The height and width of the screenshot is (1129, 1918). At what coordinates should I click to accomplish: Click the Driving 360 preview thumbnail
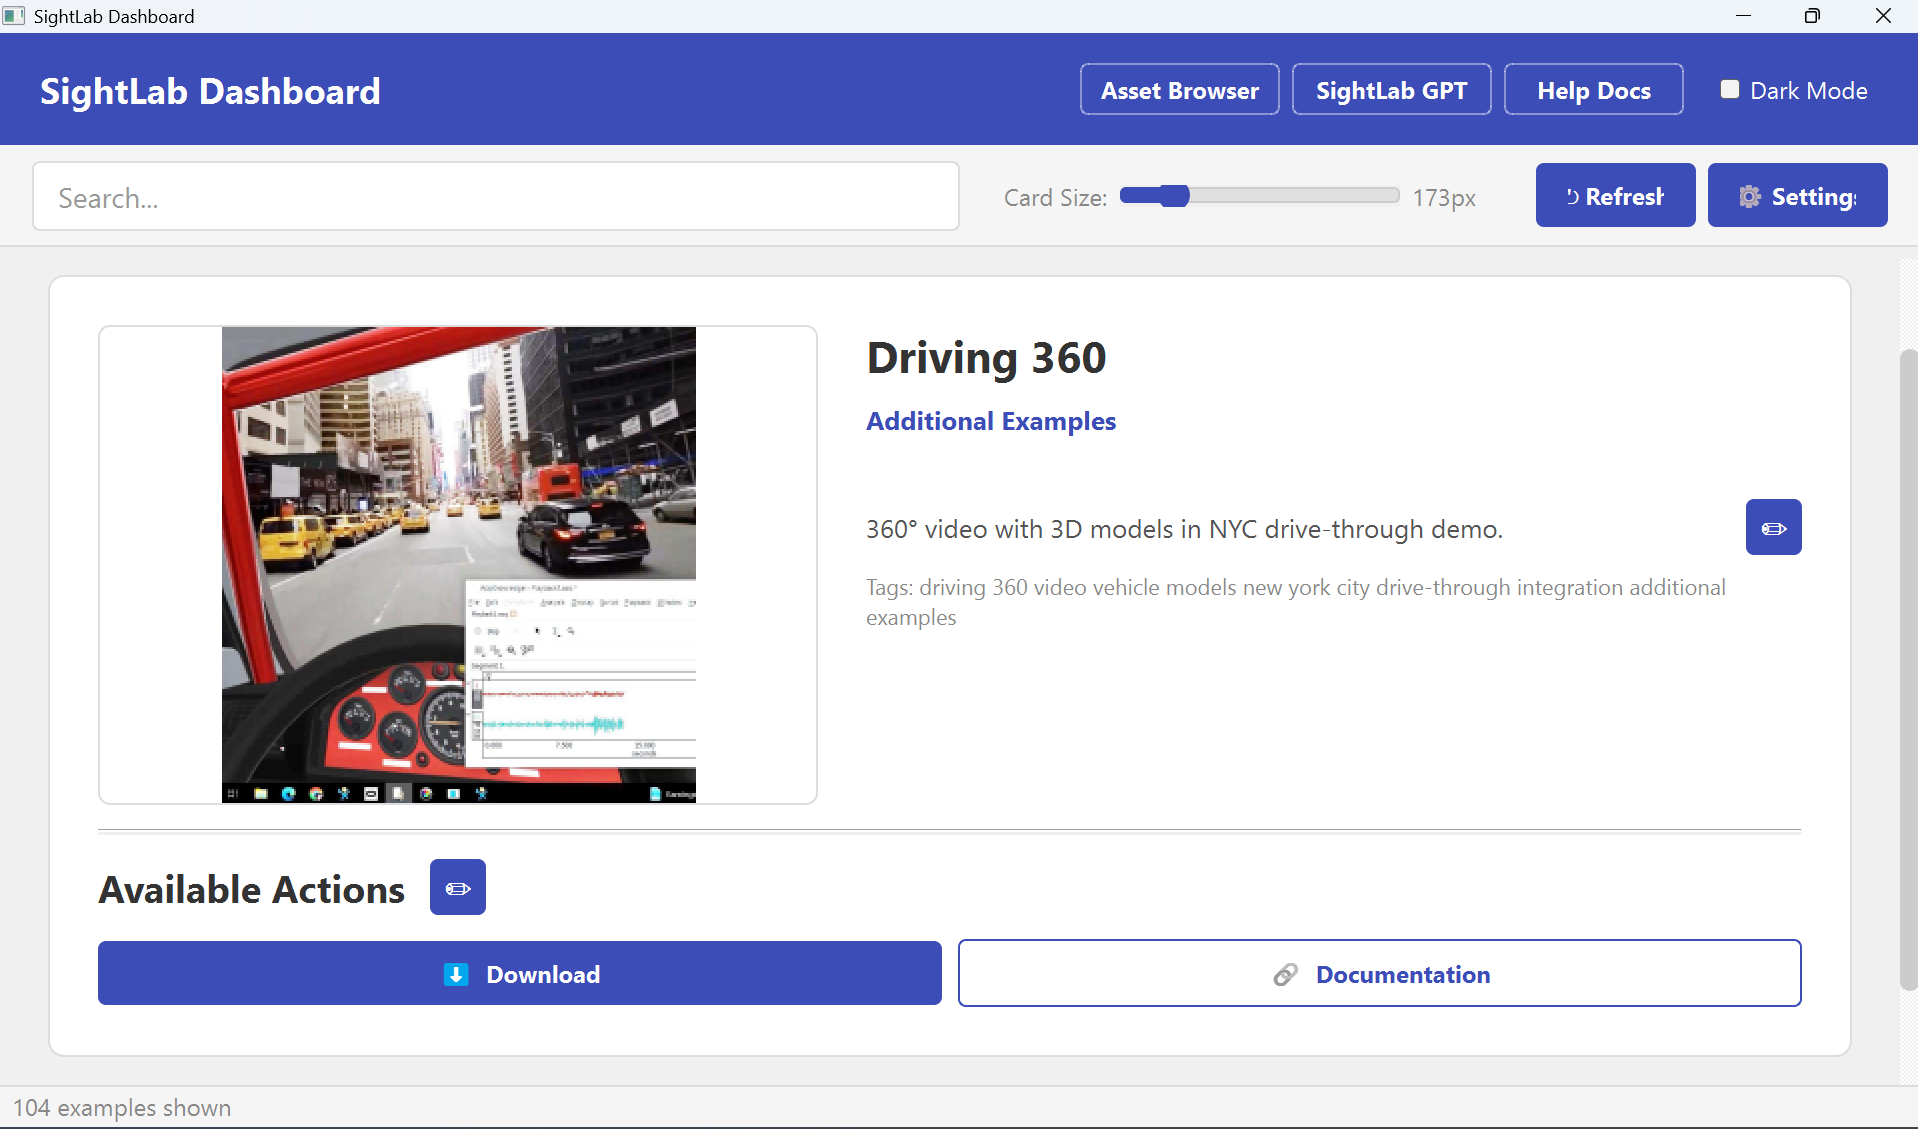click(458, 565)
